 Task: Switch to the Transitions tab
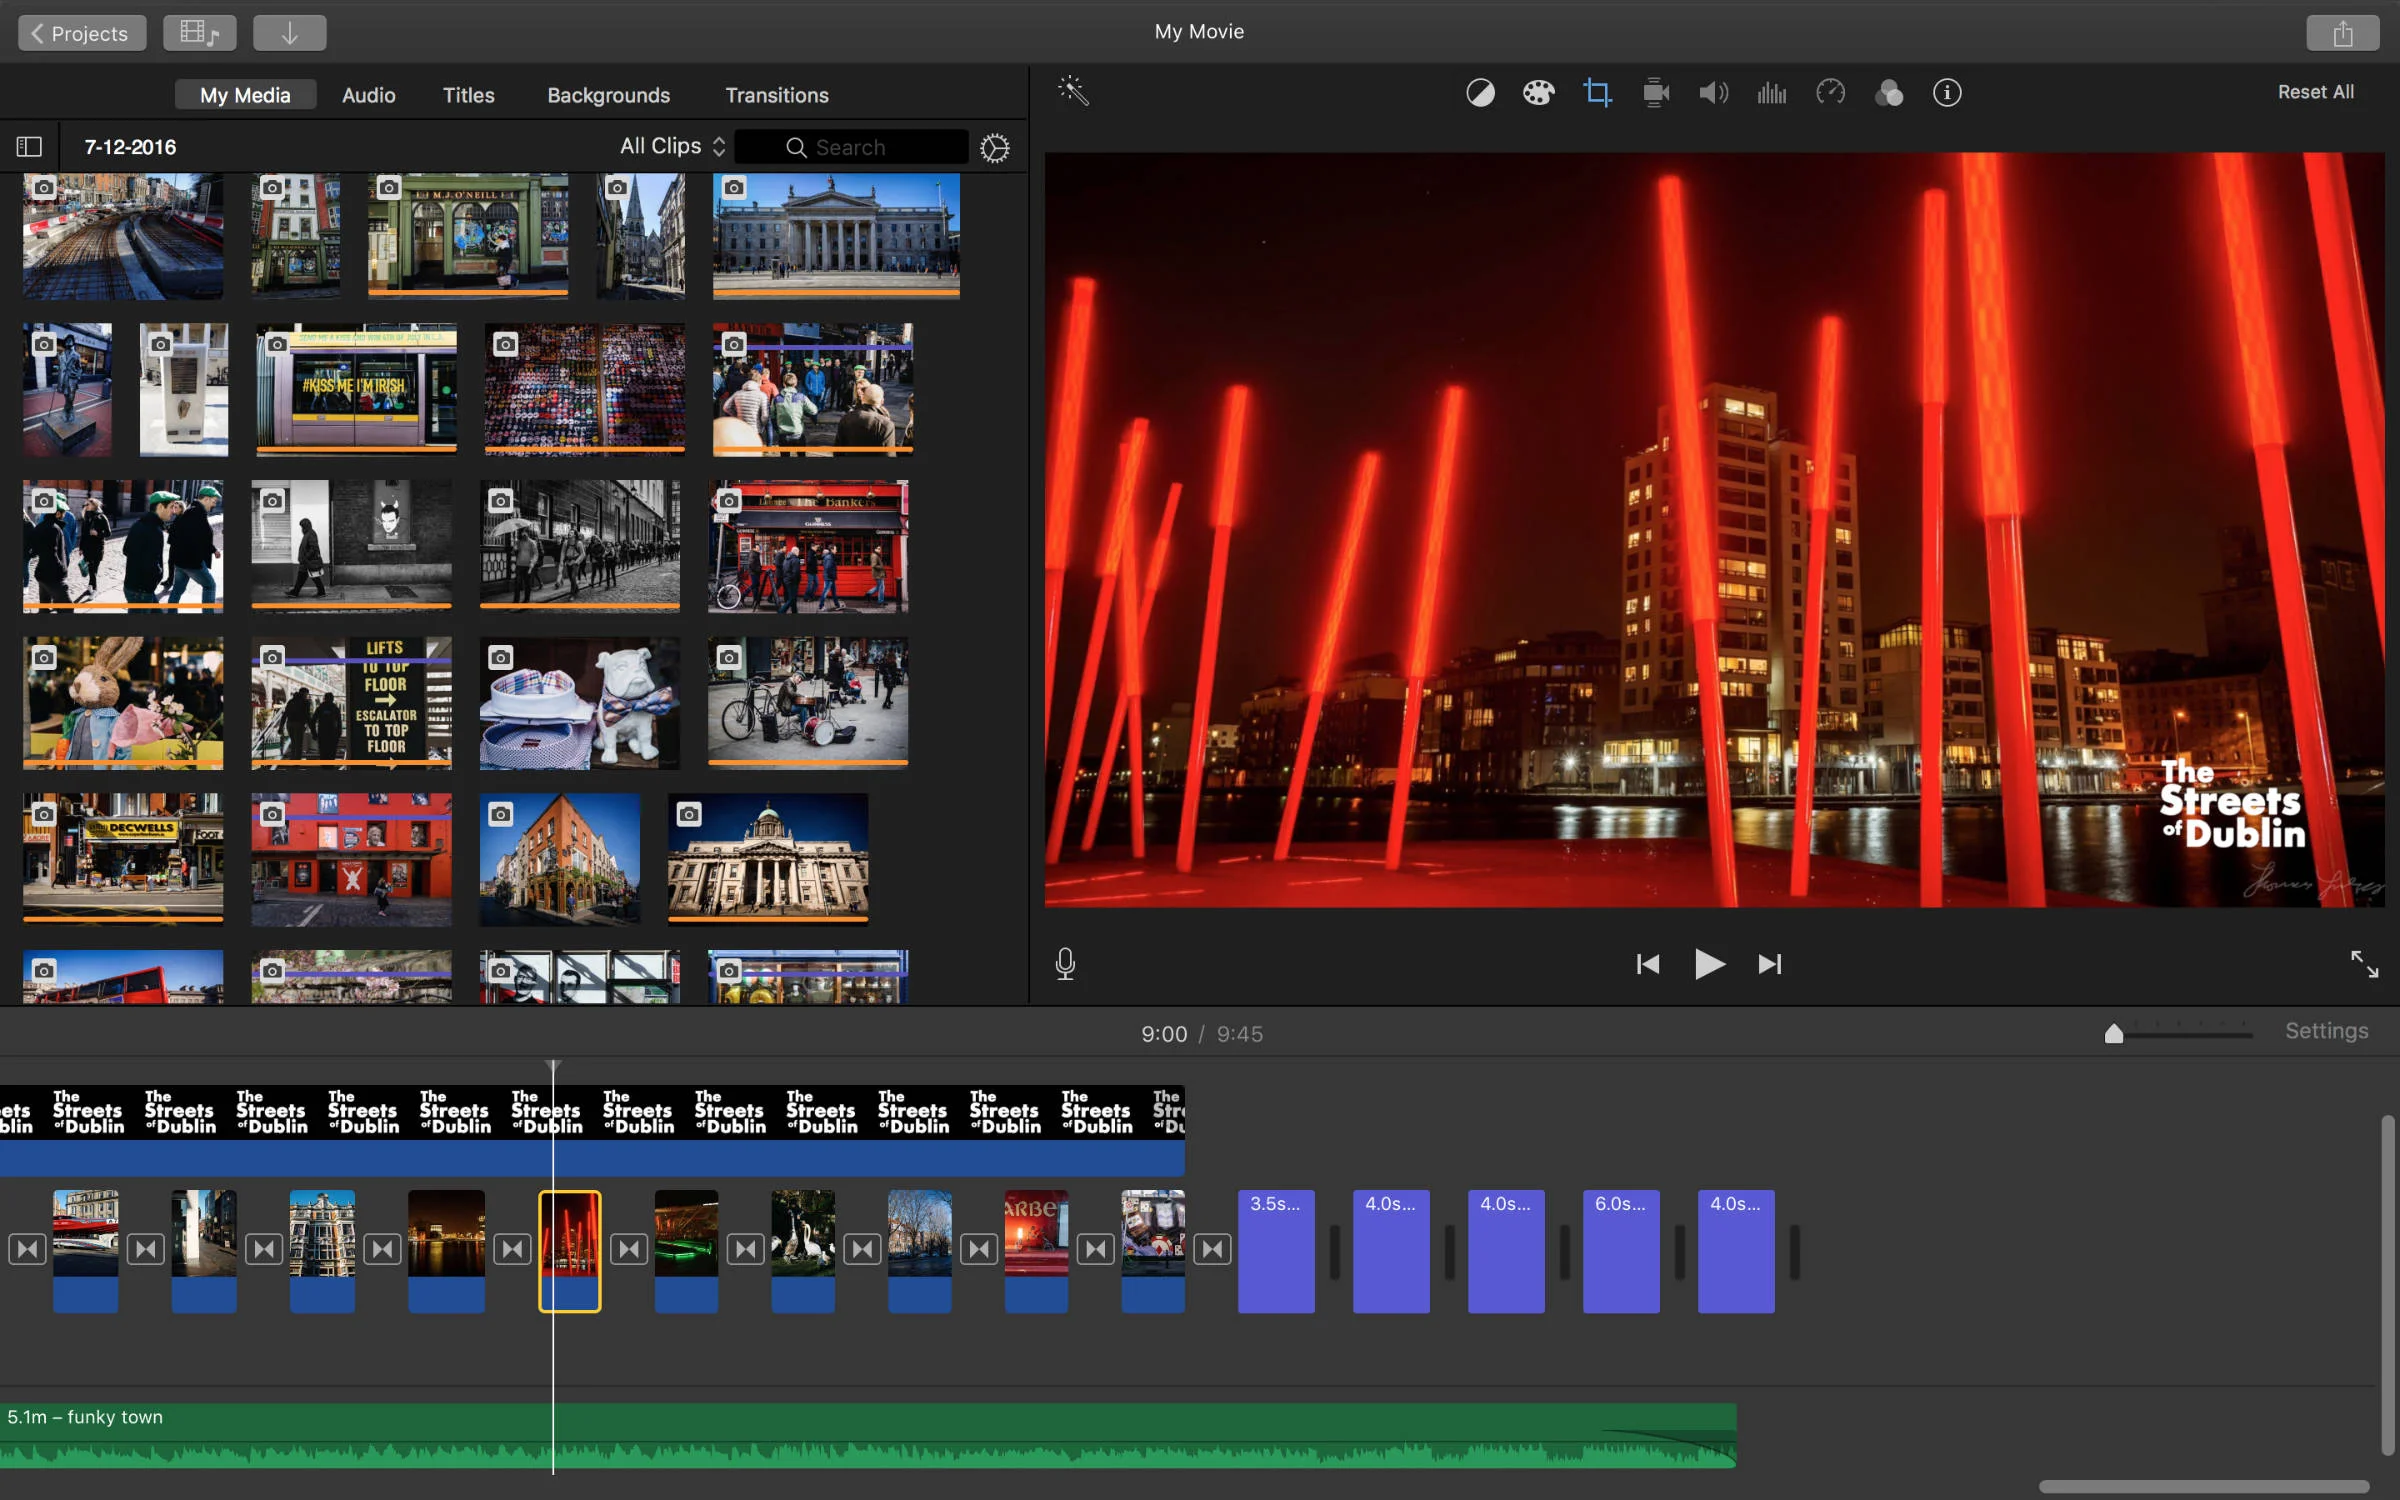click(776, 95)
